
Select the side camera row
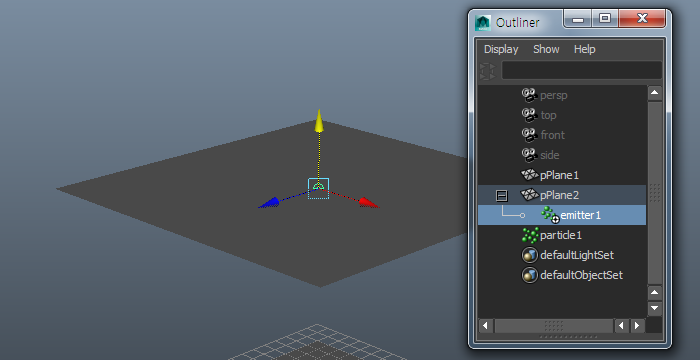[x=562, y=155]
